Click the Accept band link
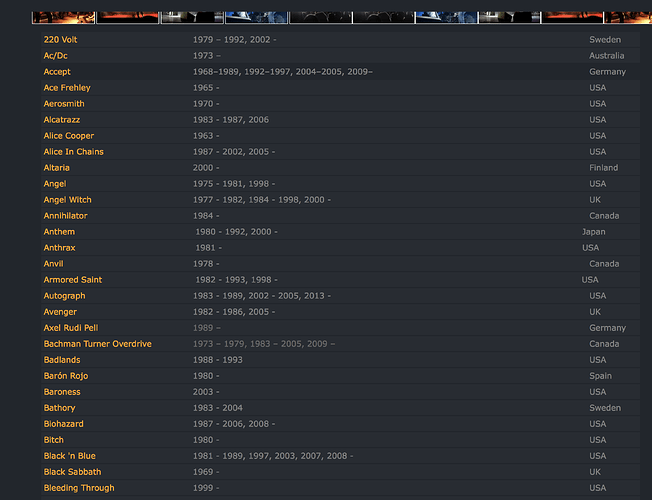The image size is (652, 500). (x=57, y=72)
